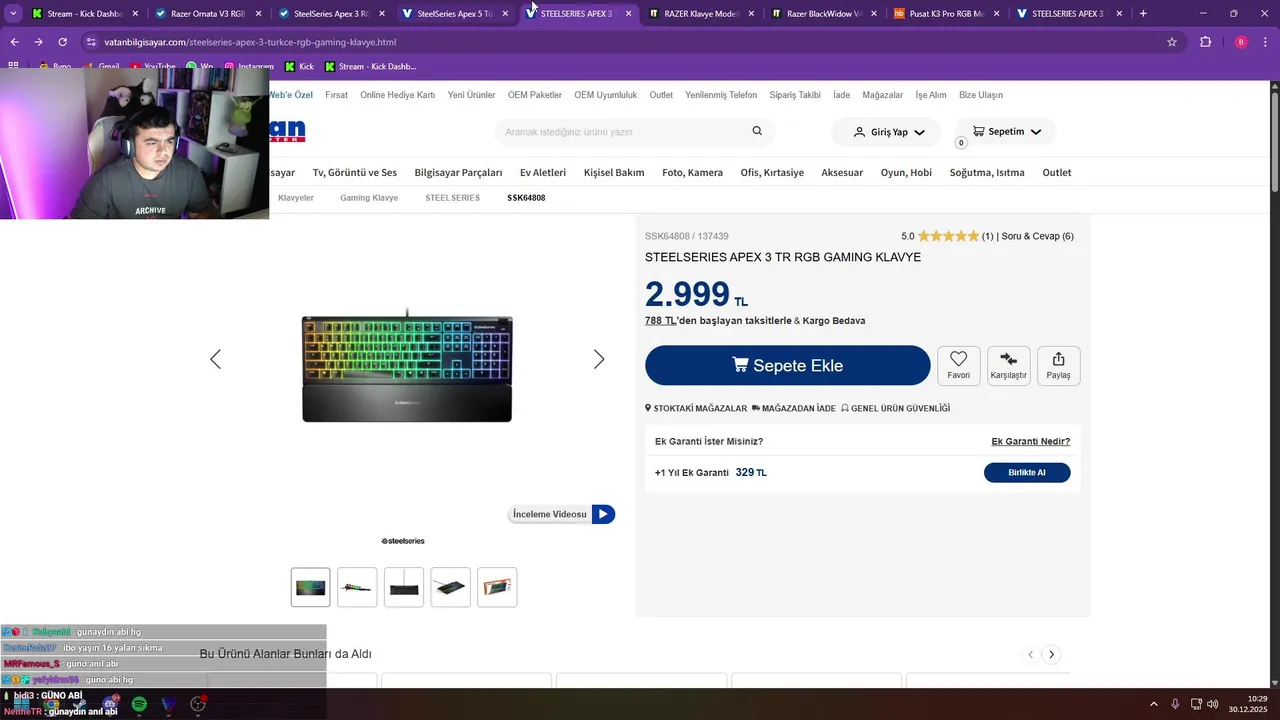The width and height of the screenshot is (1280, 720).
Task: Expand the Giriş Yap account dropdown
Action: 888,132
